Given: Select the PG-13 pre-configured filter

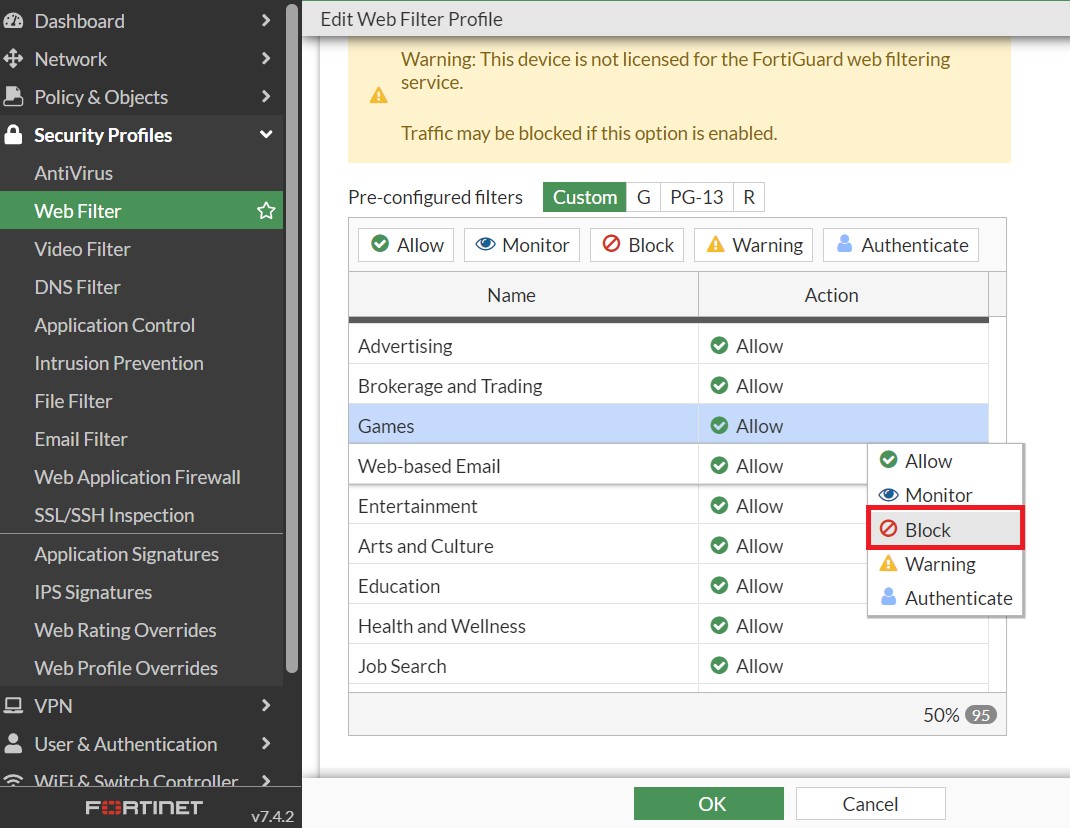Looking at the screenshot, I should (697, 197).
